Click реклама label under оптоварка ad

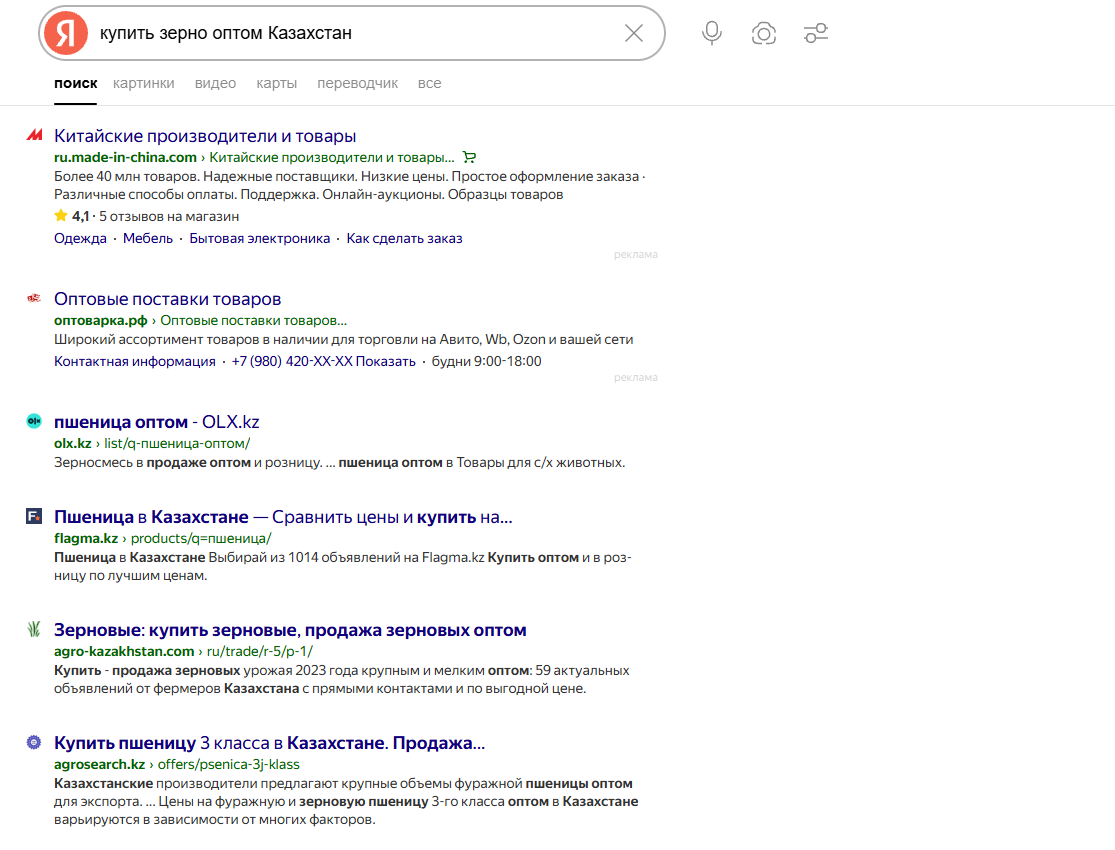click(x=636, y=377)
